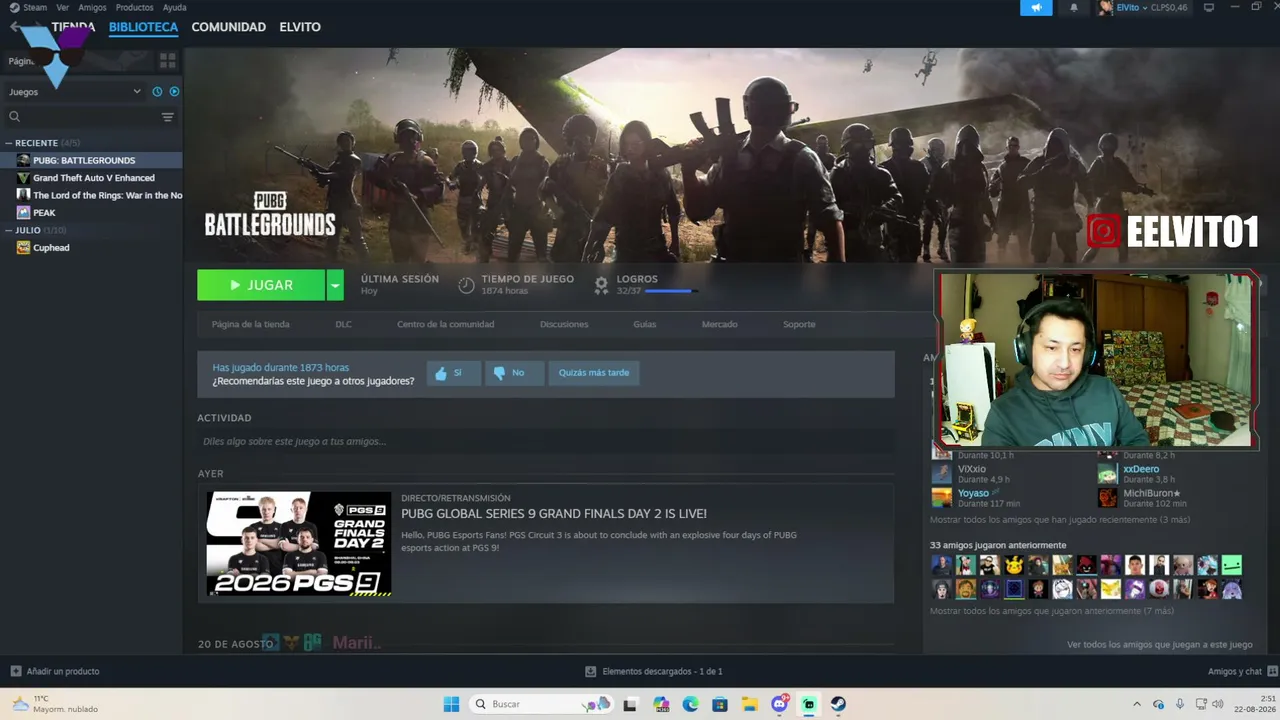Open the Ver menu
This screenshot has width=1280, height=720.
click(62, 7)
